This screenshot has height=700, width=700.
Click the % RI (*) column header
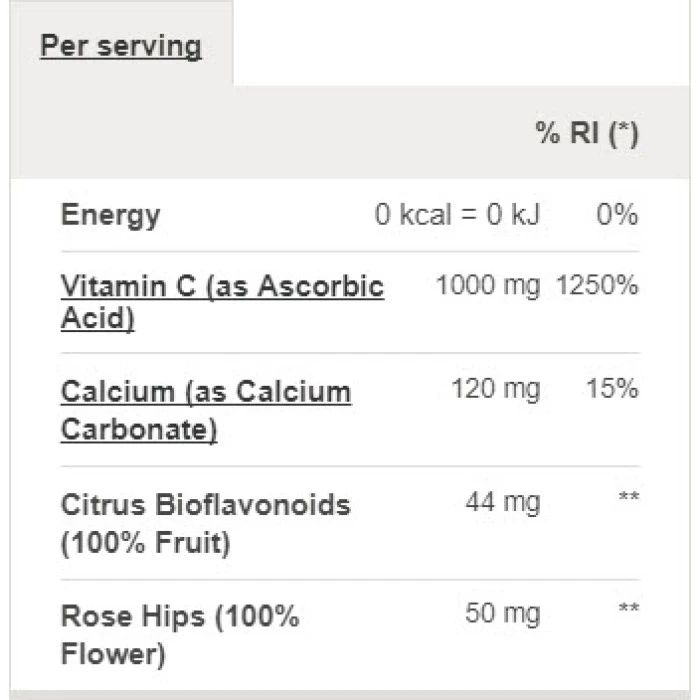587,134
